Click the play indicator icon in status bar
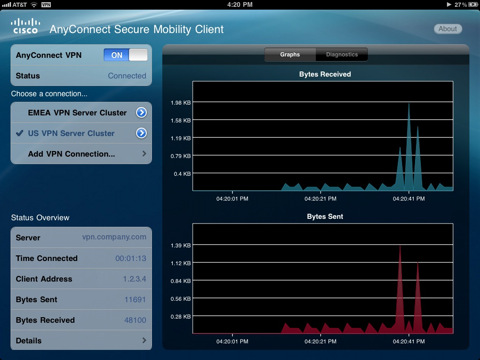480x360 pixels. 449,5
